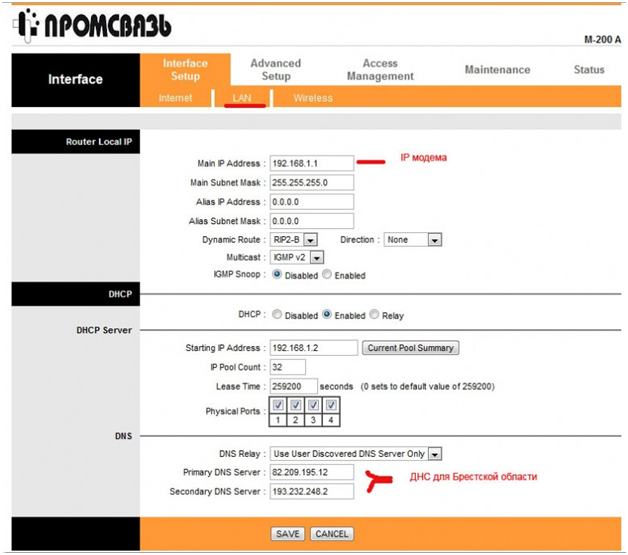Select DHCP Disabled radio button
The image size is (628, 555).
pyautogui.click(x=277, y=315)
